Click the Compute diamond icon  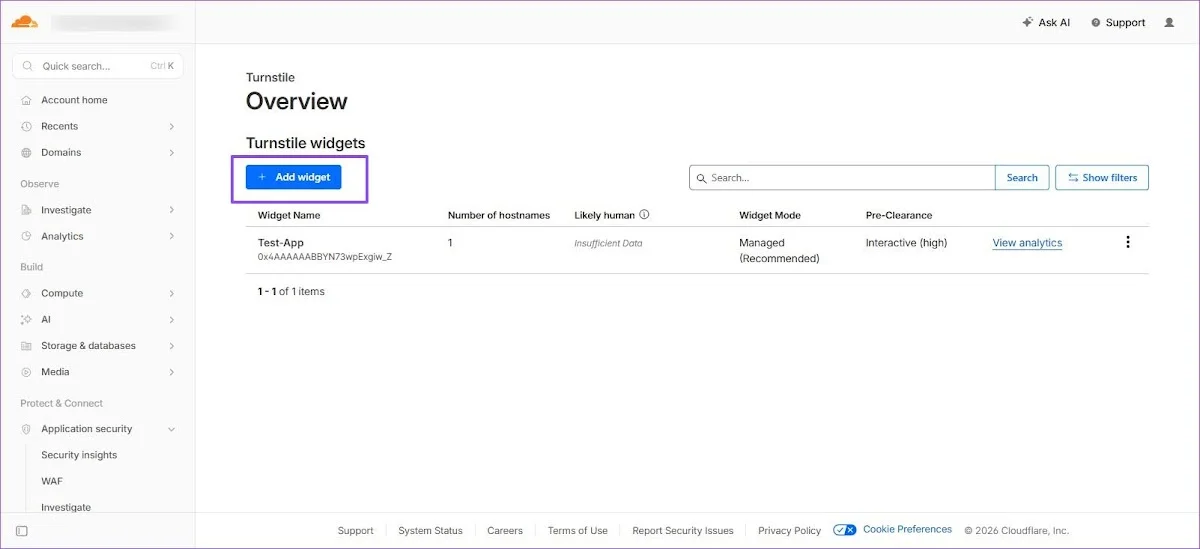26,293
